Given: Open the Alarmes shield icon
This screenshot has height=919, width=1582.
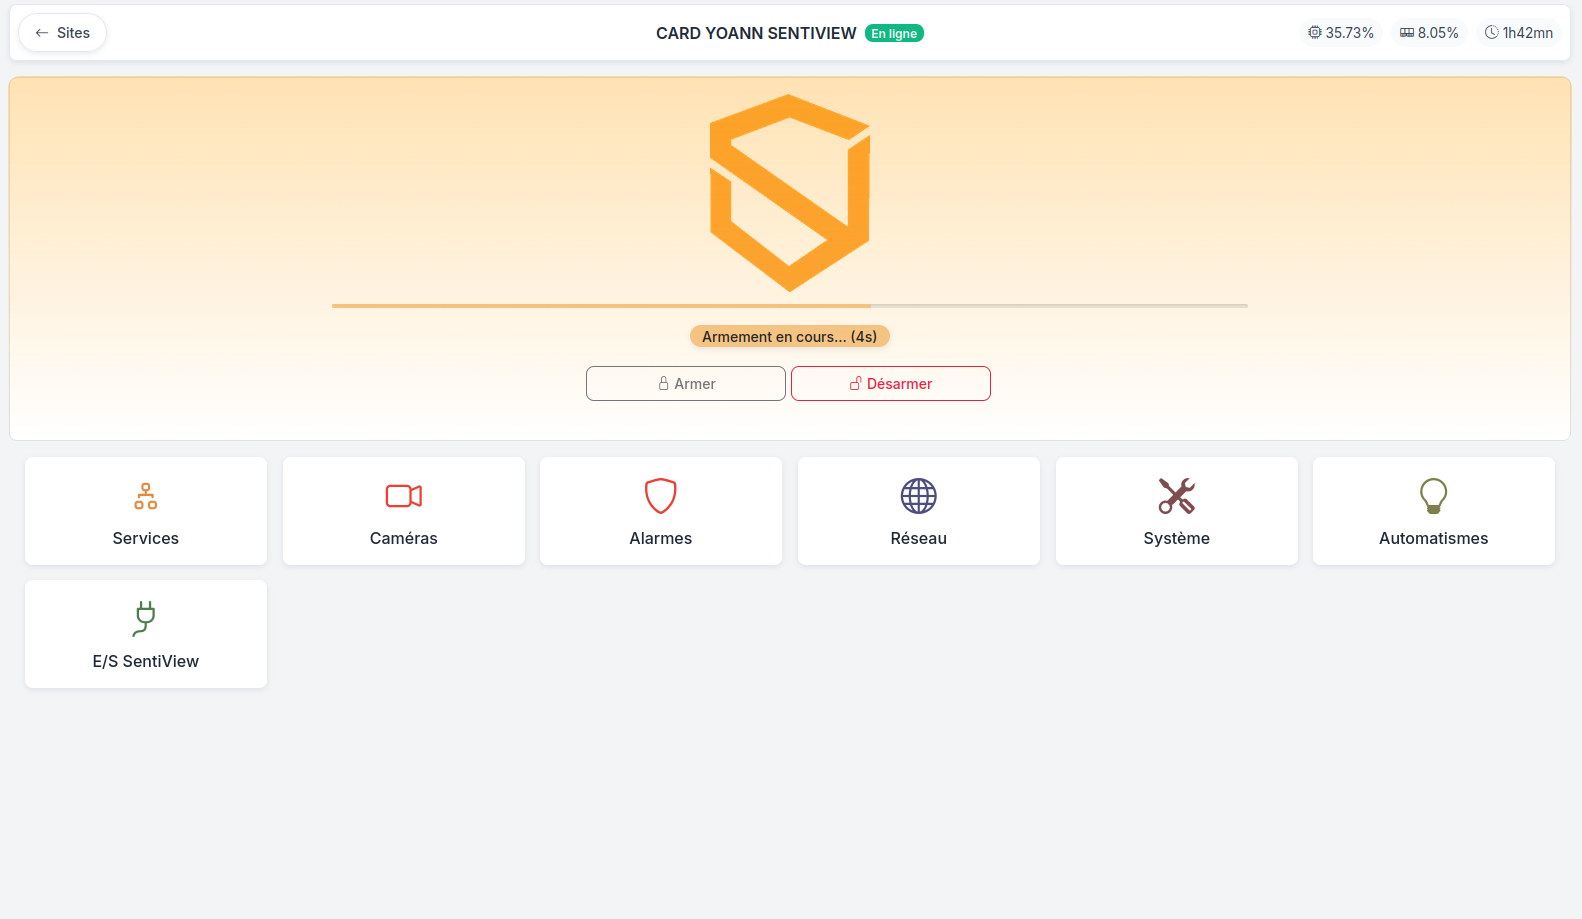Looking at the screenshot, I should coord(661,496).
